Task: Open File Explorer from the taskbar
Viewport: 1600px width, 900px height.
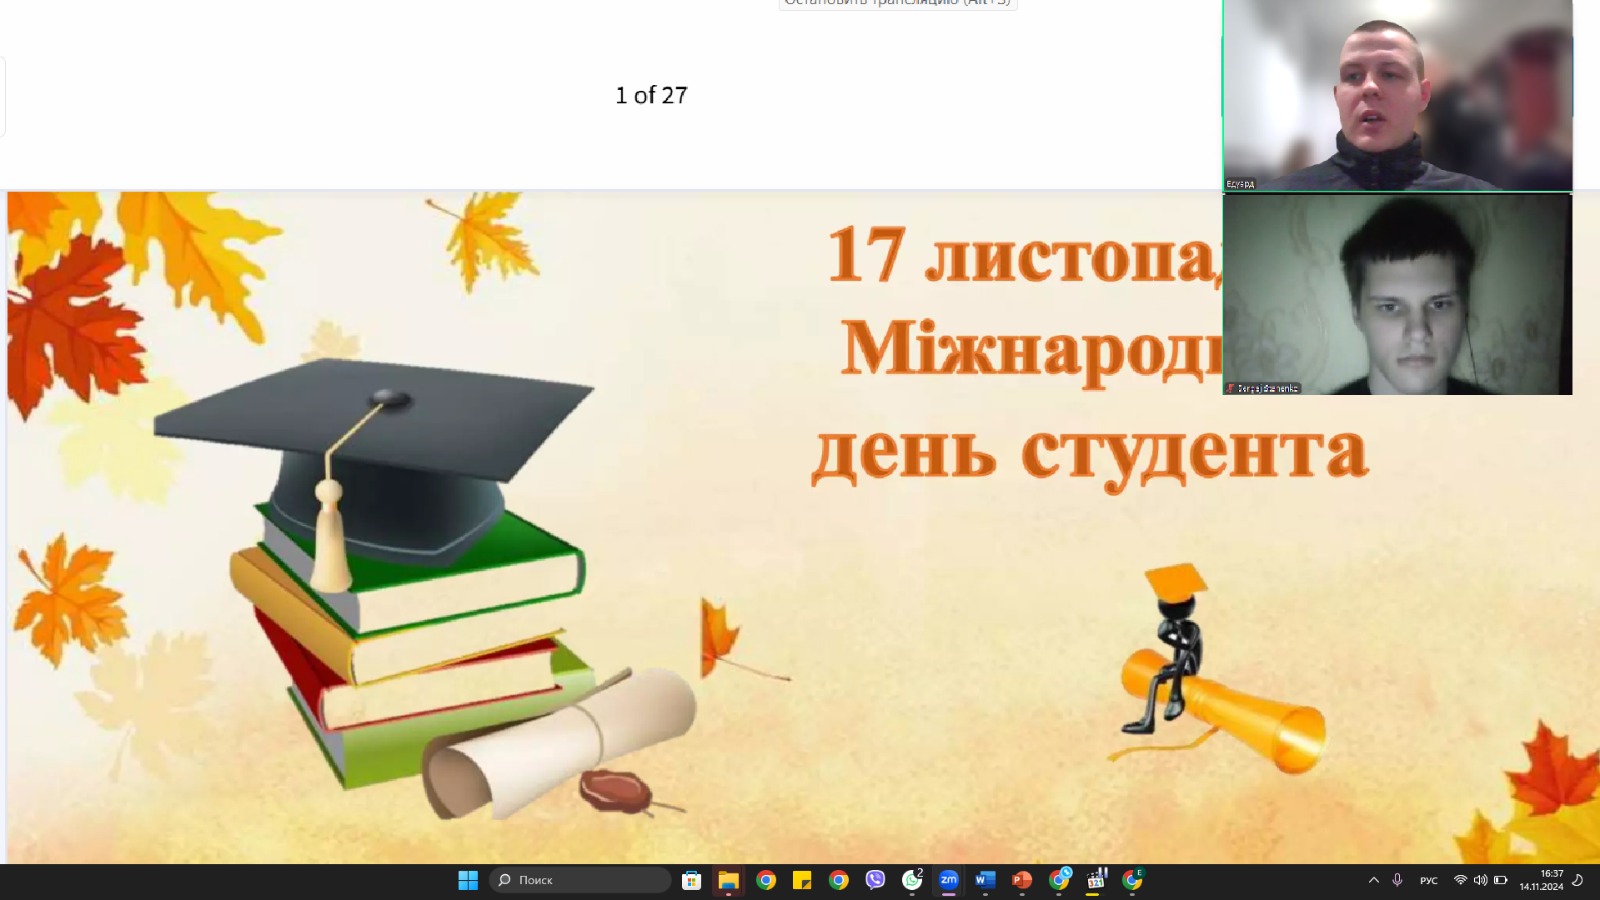Action: [728, 880]
